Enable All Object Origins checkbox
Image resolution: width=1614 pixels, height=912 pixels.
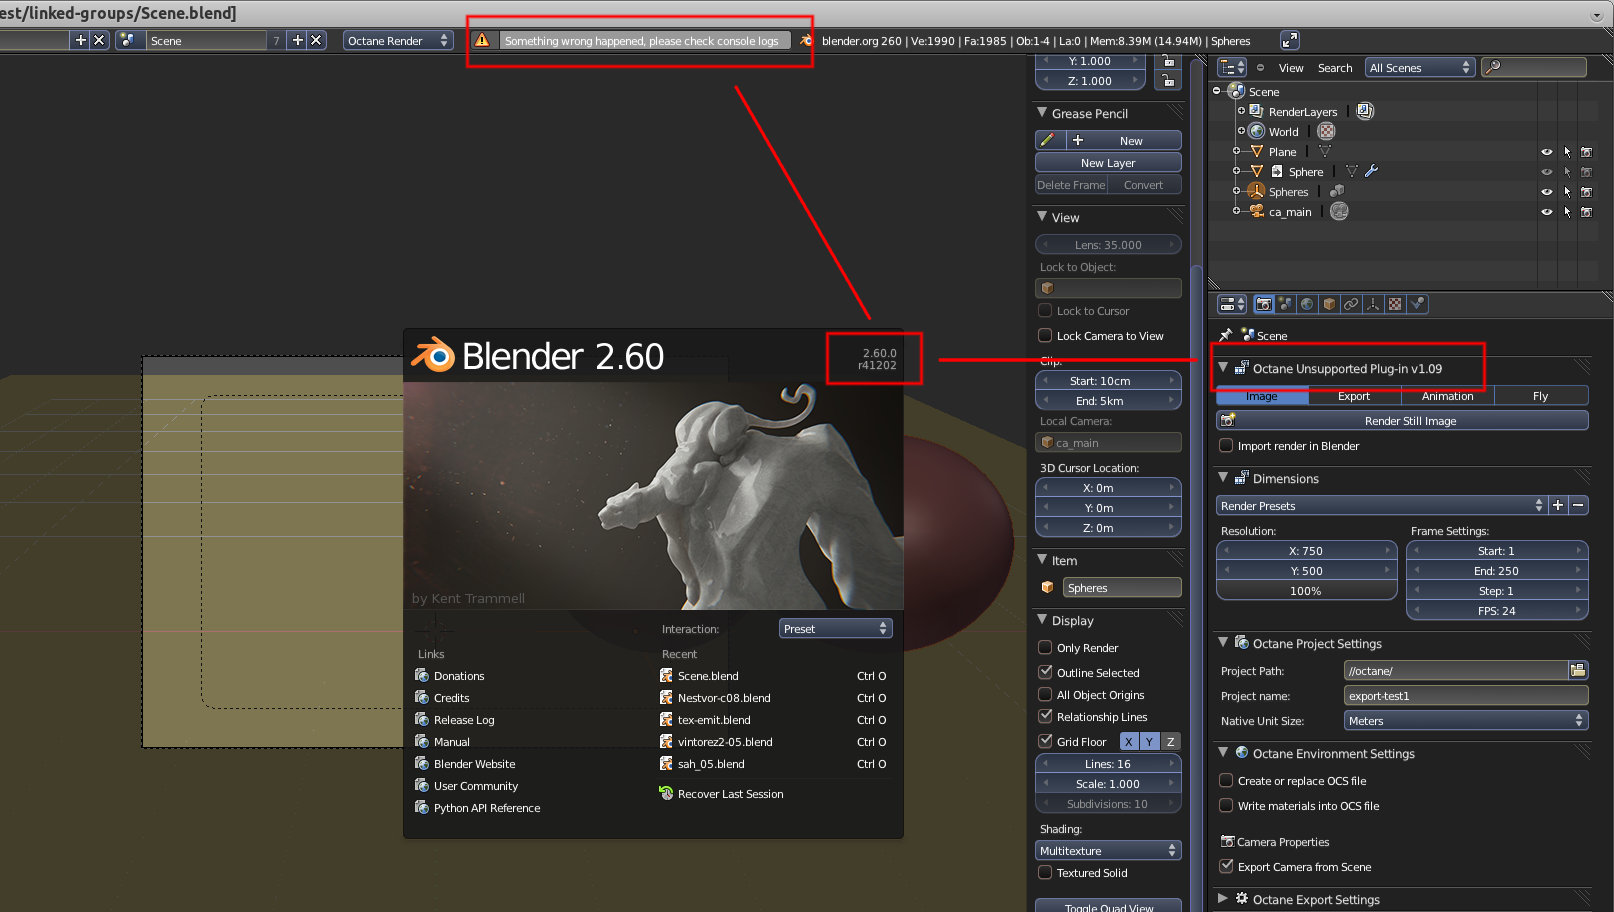1045,694
